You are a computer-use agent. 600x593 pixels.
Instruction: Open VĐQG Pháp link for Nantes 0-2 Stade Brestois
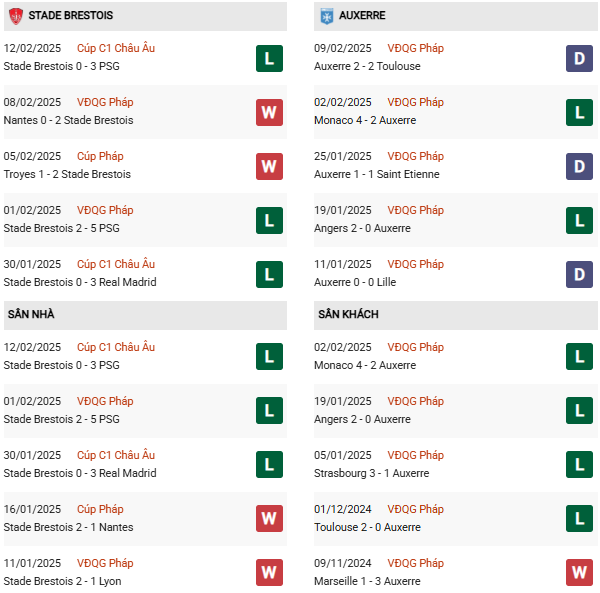coord(105,102)
